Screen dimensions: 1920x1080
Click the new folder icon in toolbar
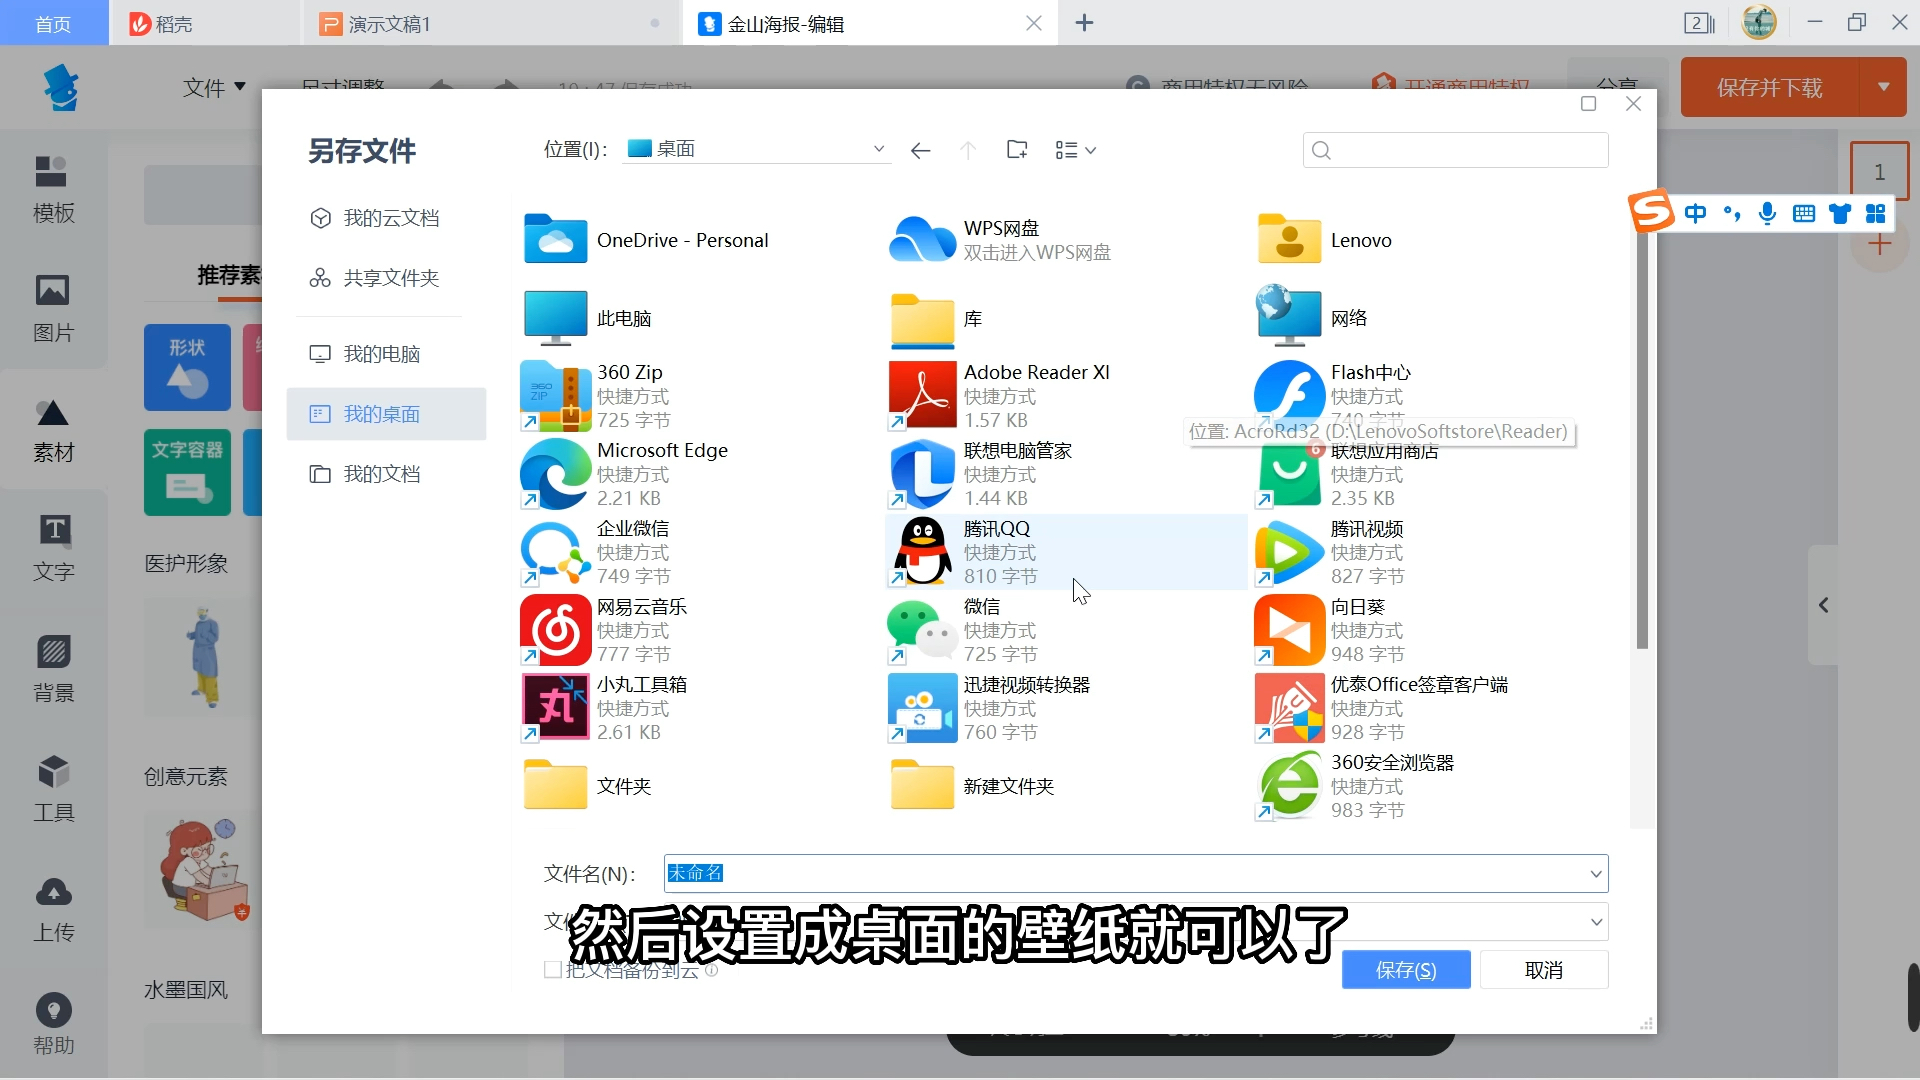coord(1017,150)
